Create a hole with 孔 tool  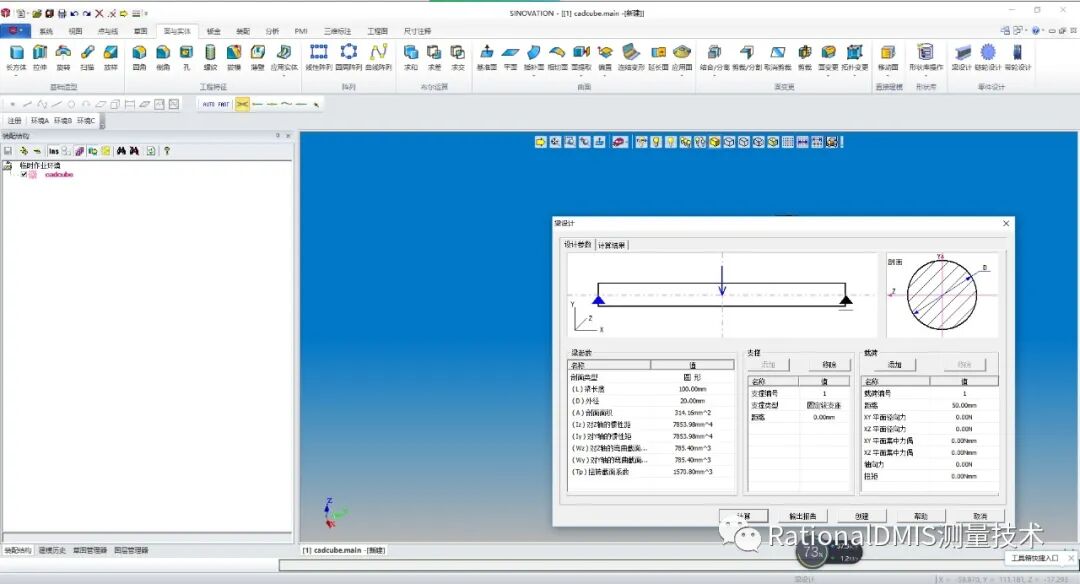(x=187, y=56)
